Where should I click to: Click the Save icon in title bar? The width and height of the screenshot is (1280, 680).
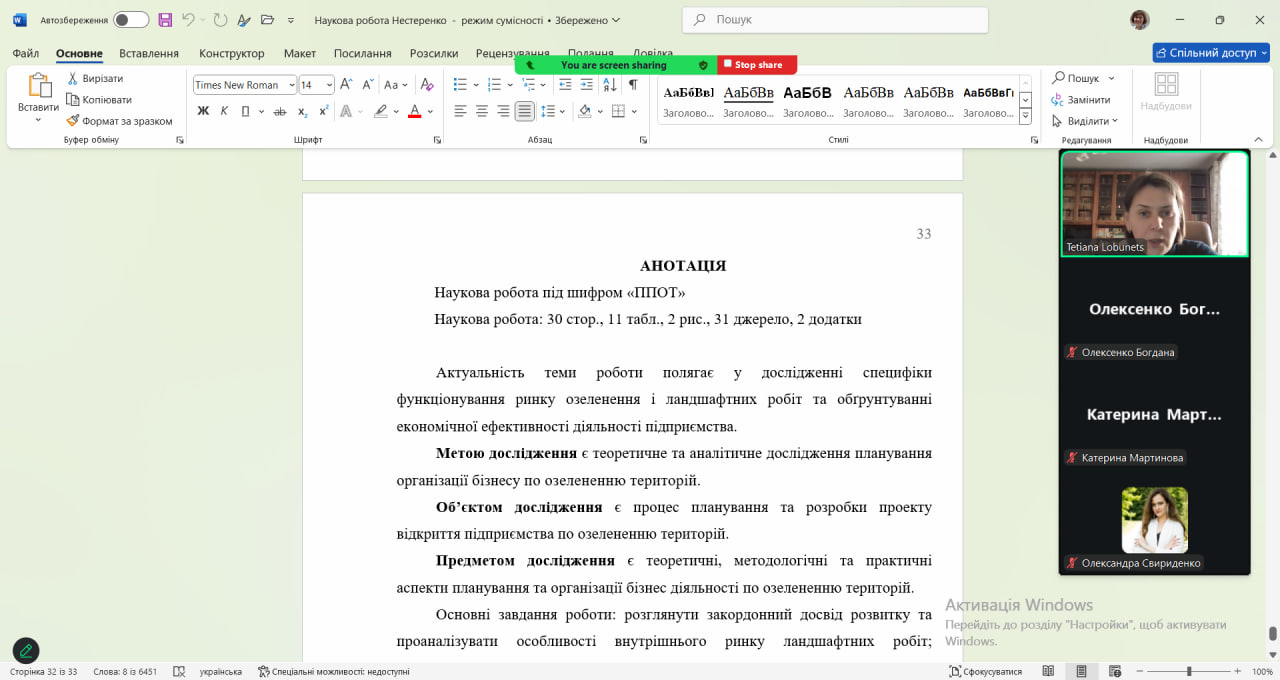[165, 20]
